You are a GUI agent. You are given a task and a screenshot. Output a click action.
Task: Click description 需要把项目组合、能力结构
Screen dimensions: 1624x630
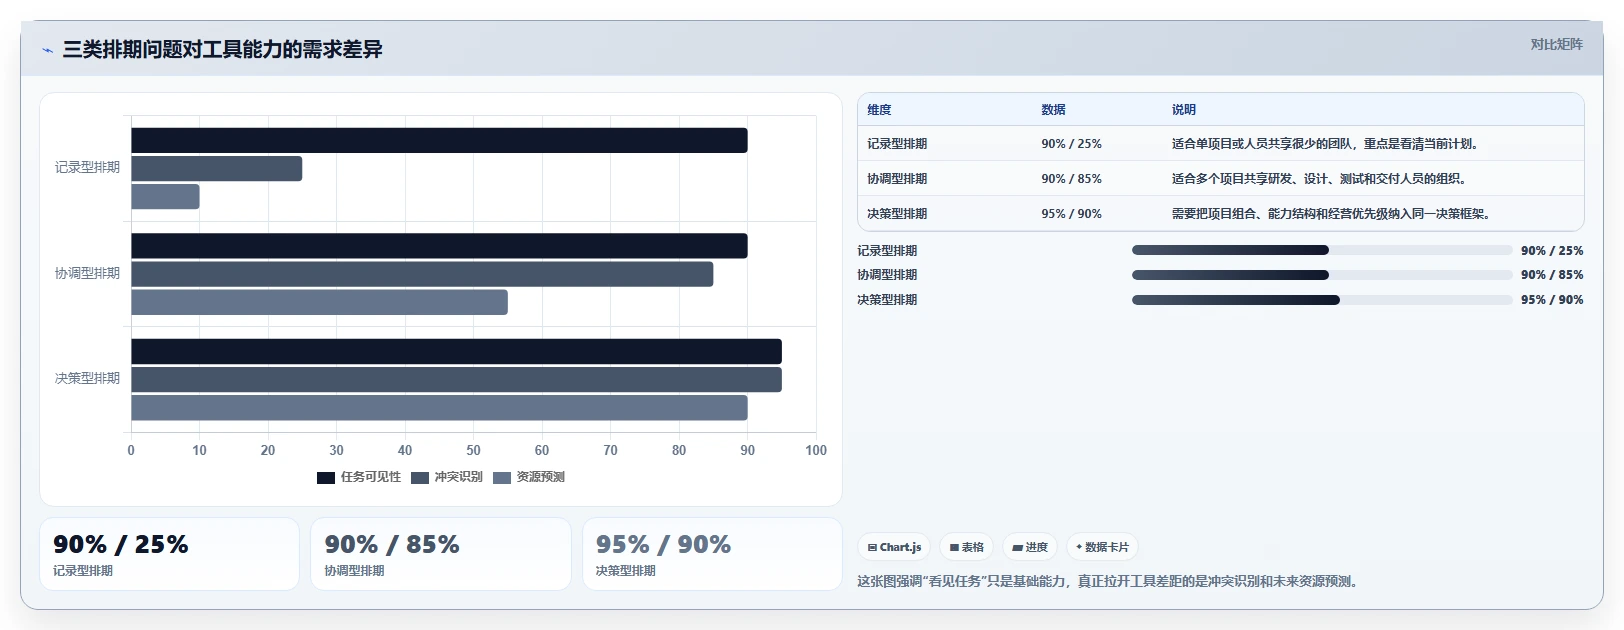[1332, 214]
